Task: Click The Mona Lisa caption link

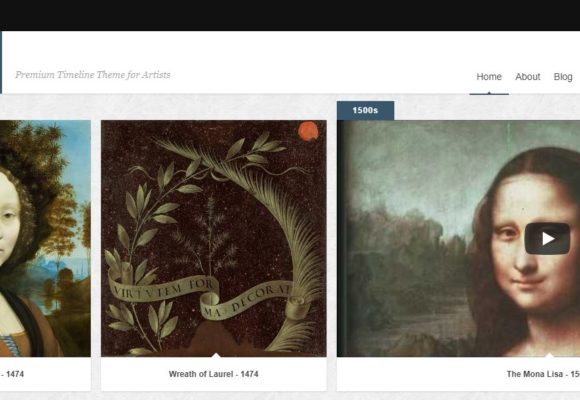Action: (543, 374)
